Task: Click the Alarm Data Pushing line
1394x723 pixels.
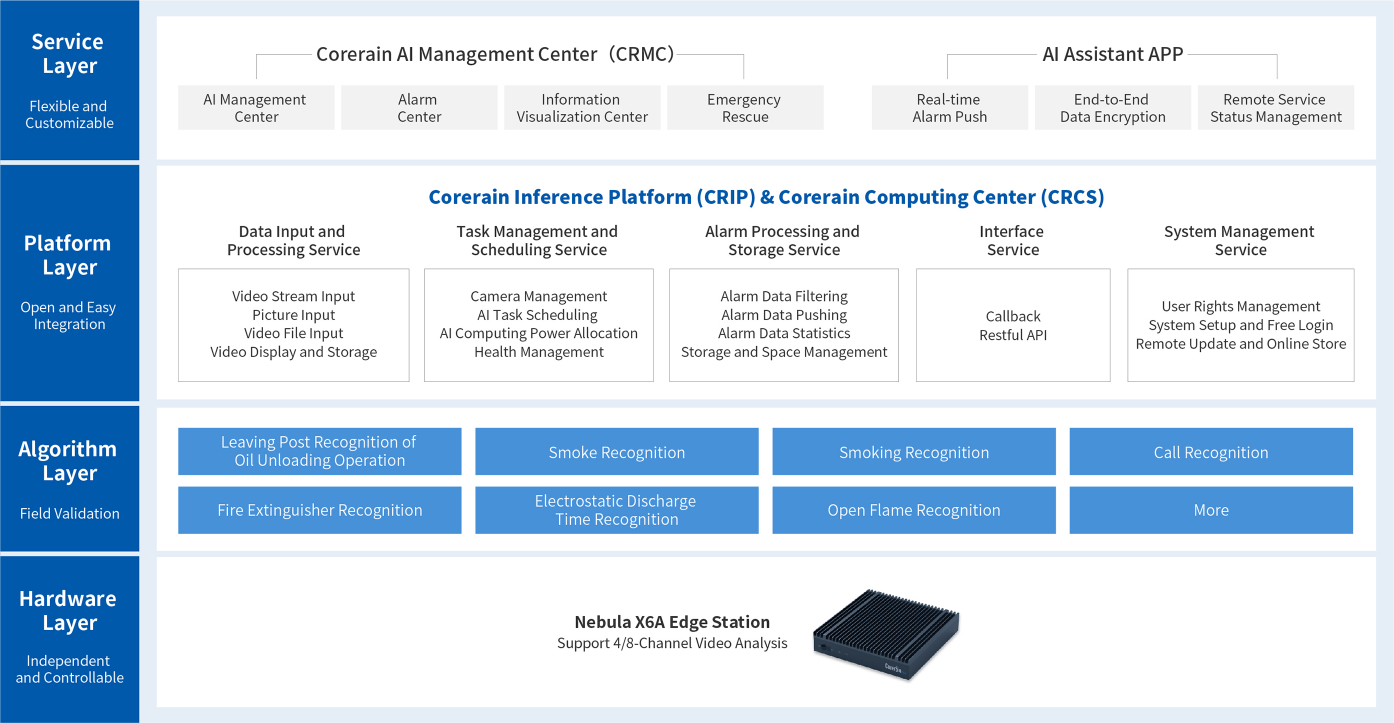Action: (x=783, y=315)
